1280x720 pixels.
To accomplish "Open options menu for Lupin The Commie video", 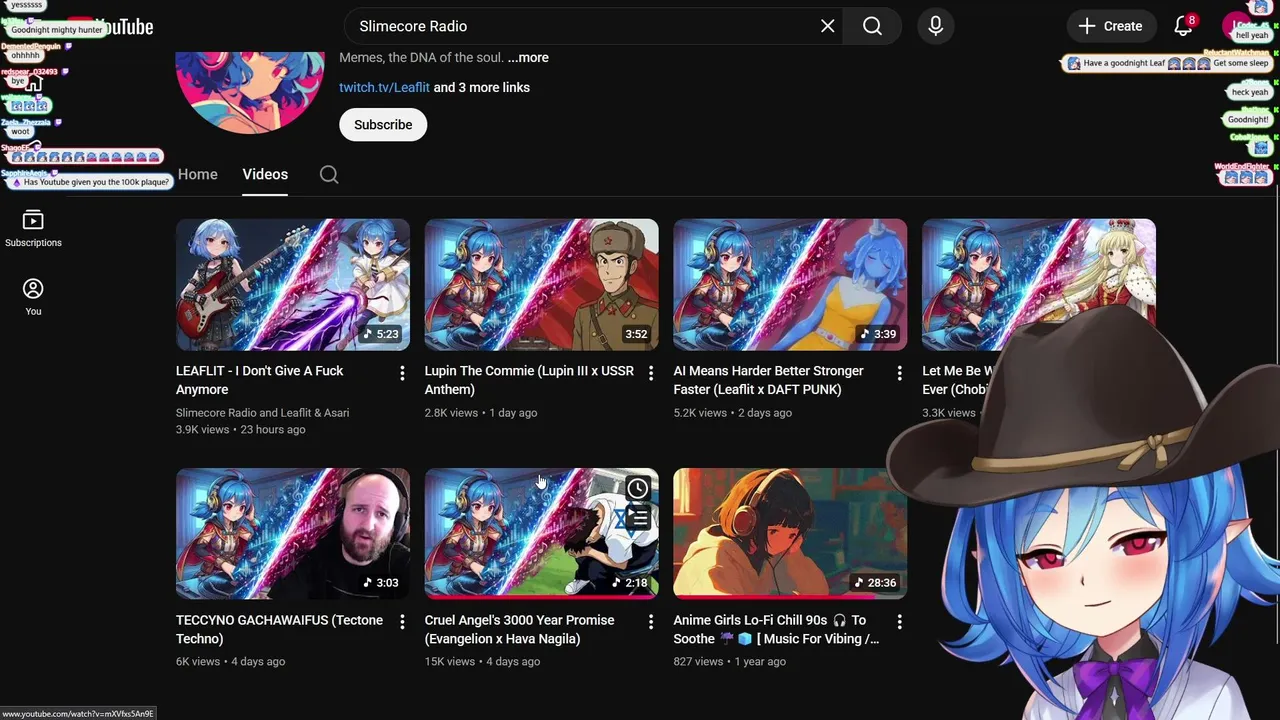I will point(651,373).
